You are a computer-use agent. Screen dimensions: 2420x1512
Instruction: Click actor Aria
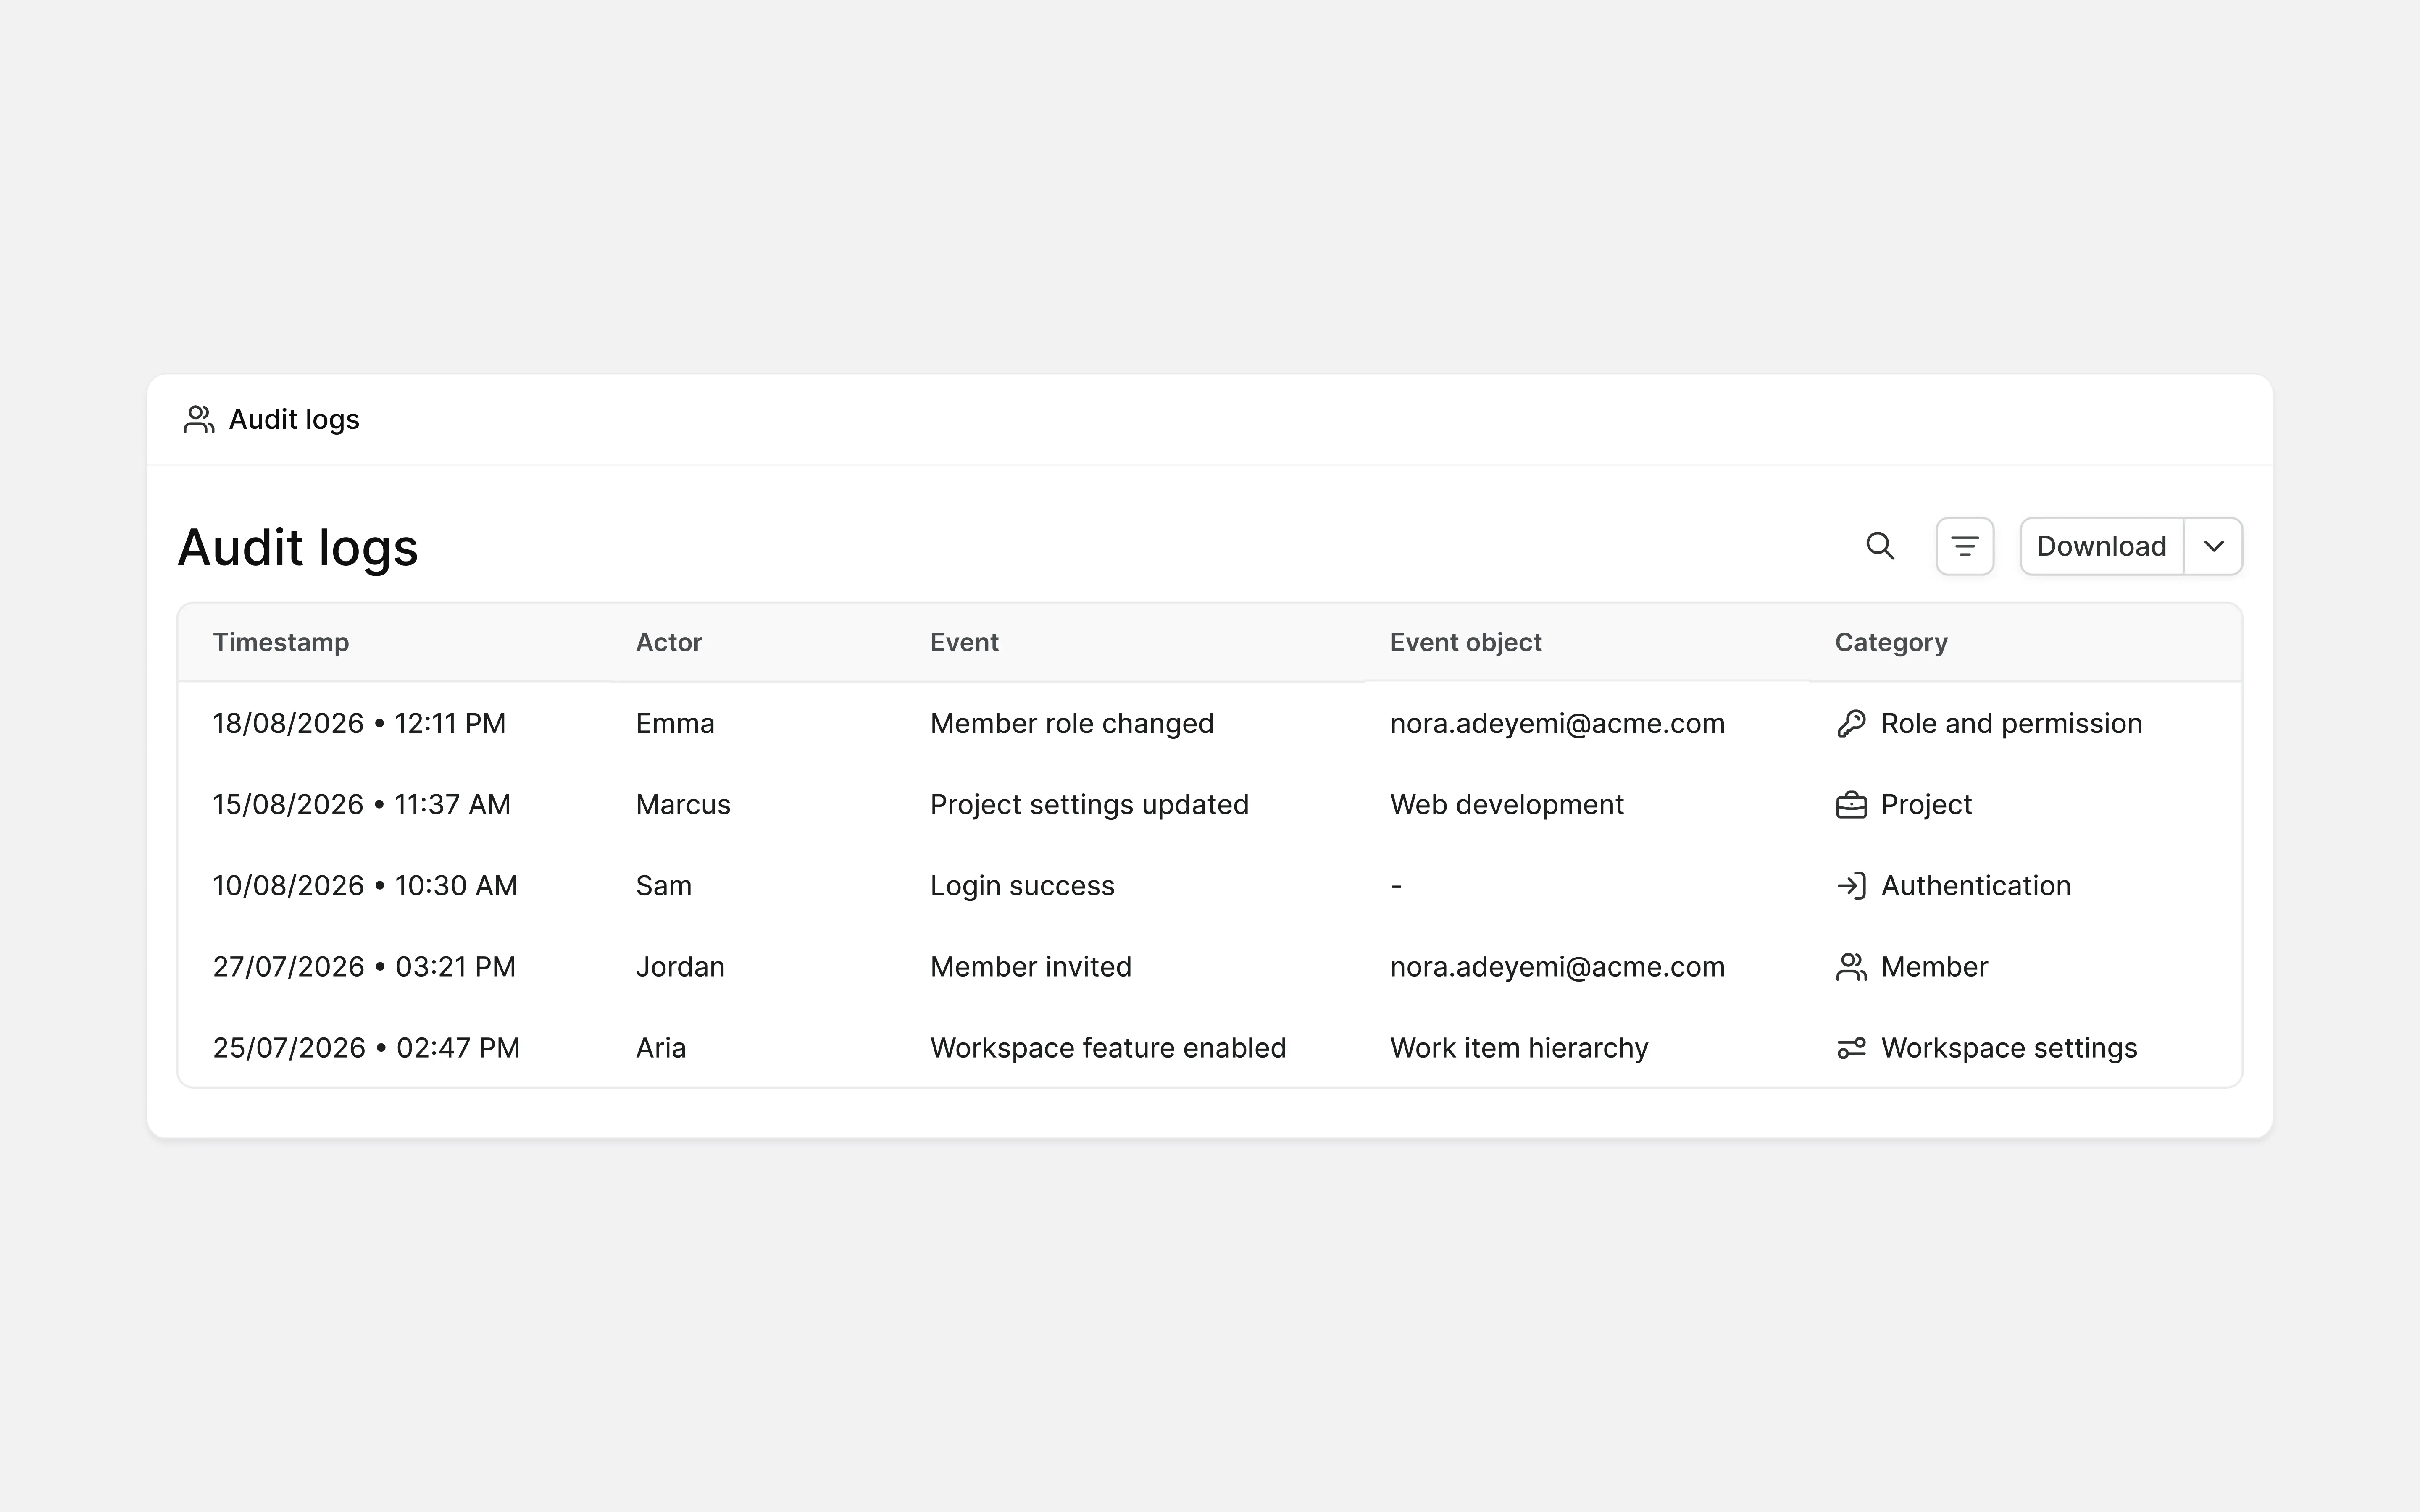click(661, 1047)
